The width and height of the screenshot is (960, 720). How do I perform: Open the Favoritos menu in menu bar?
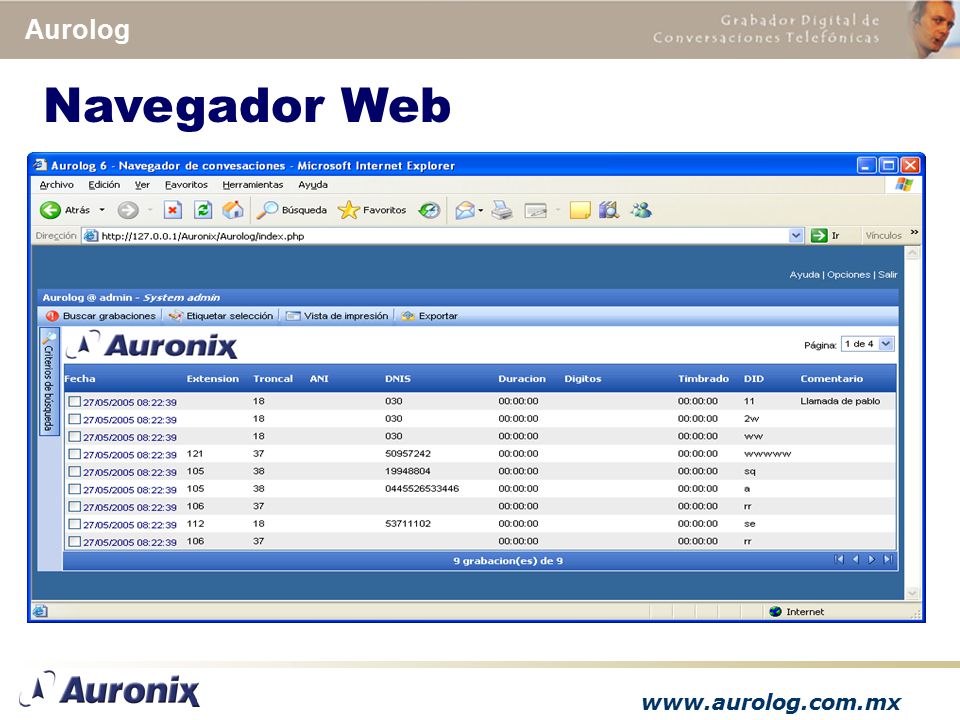click(186, 185)
